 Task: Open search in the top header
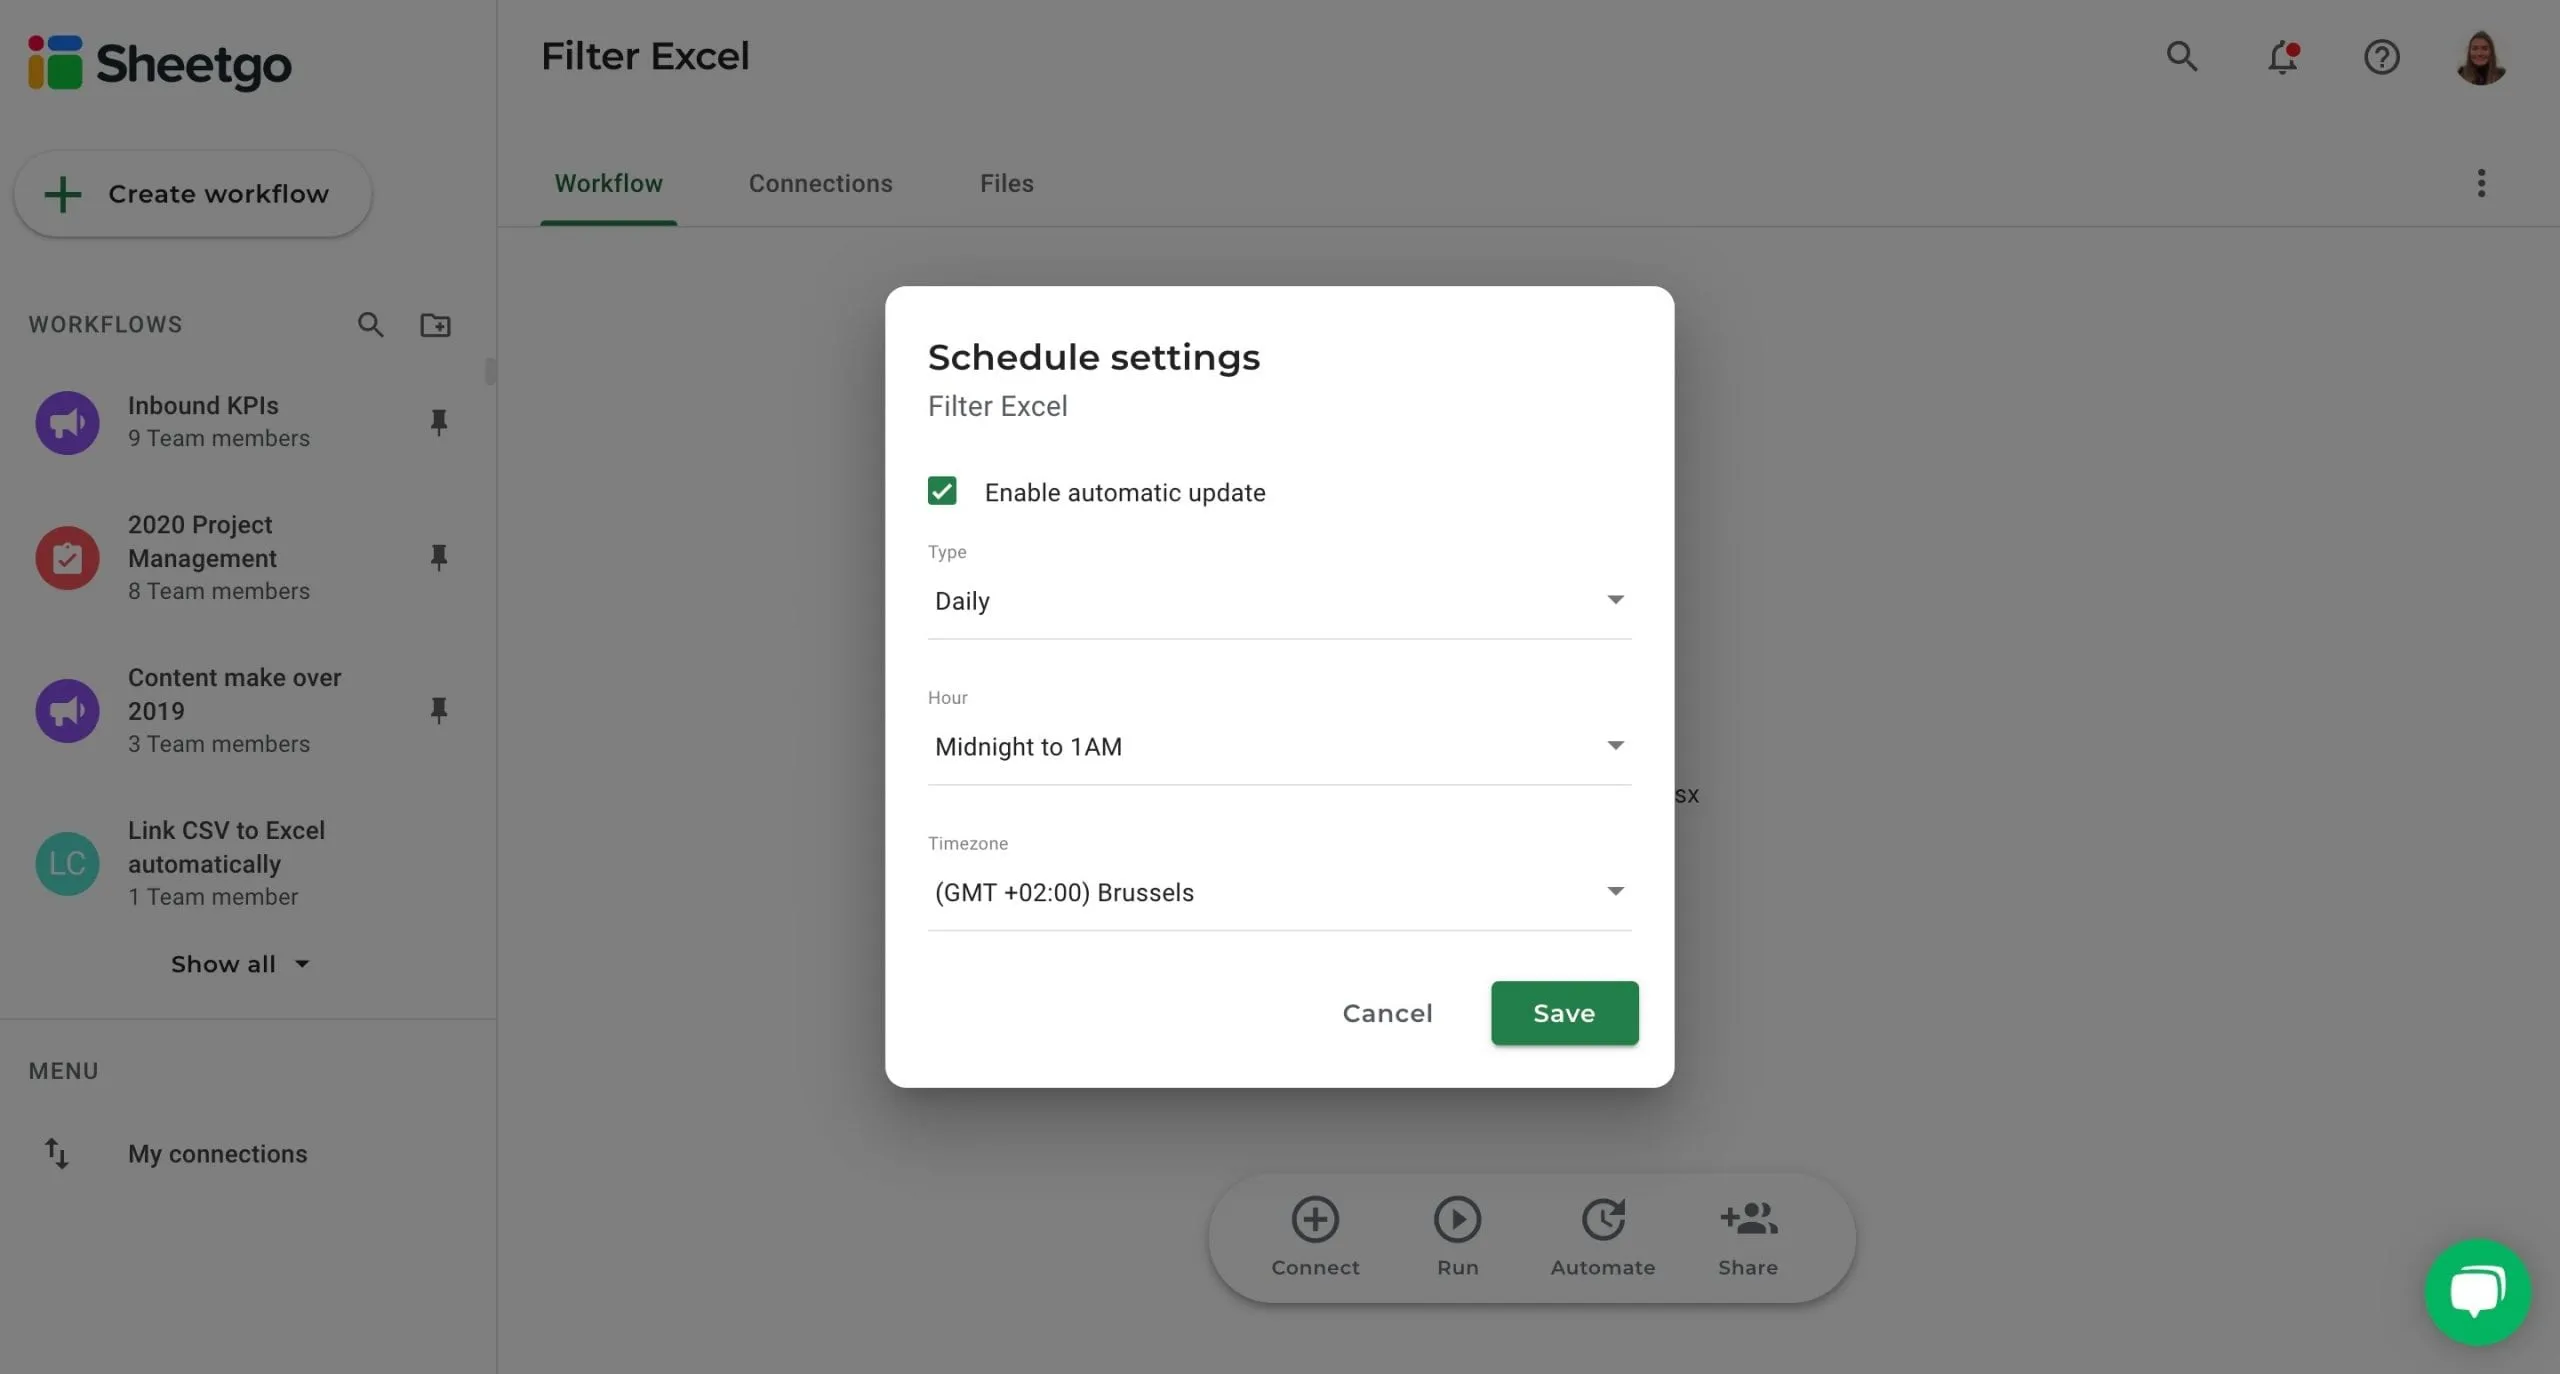click(x=2181, y=57)
